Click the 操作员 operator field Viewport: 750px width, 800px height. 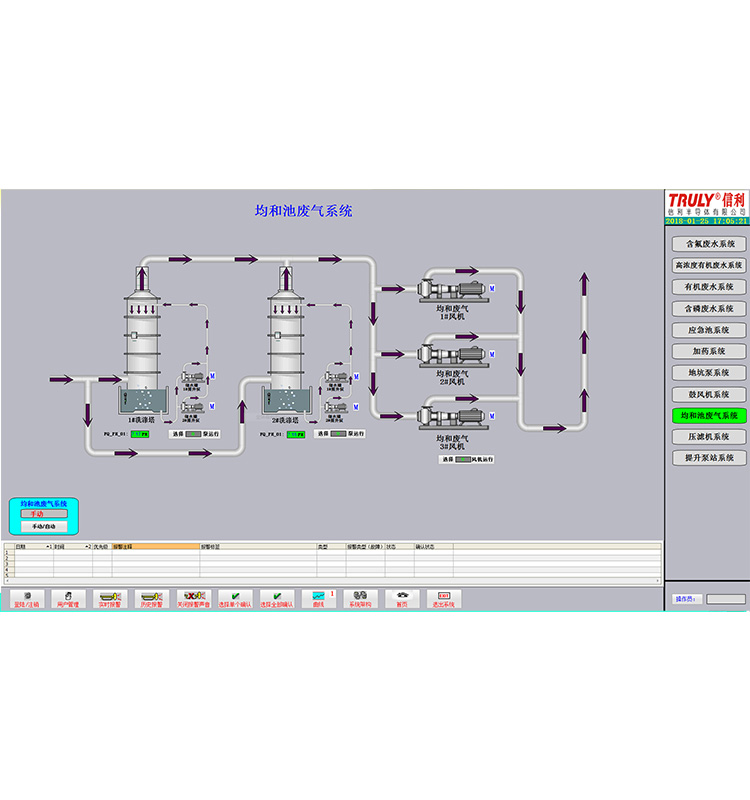725,599
